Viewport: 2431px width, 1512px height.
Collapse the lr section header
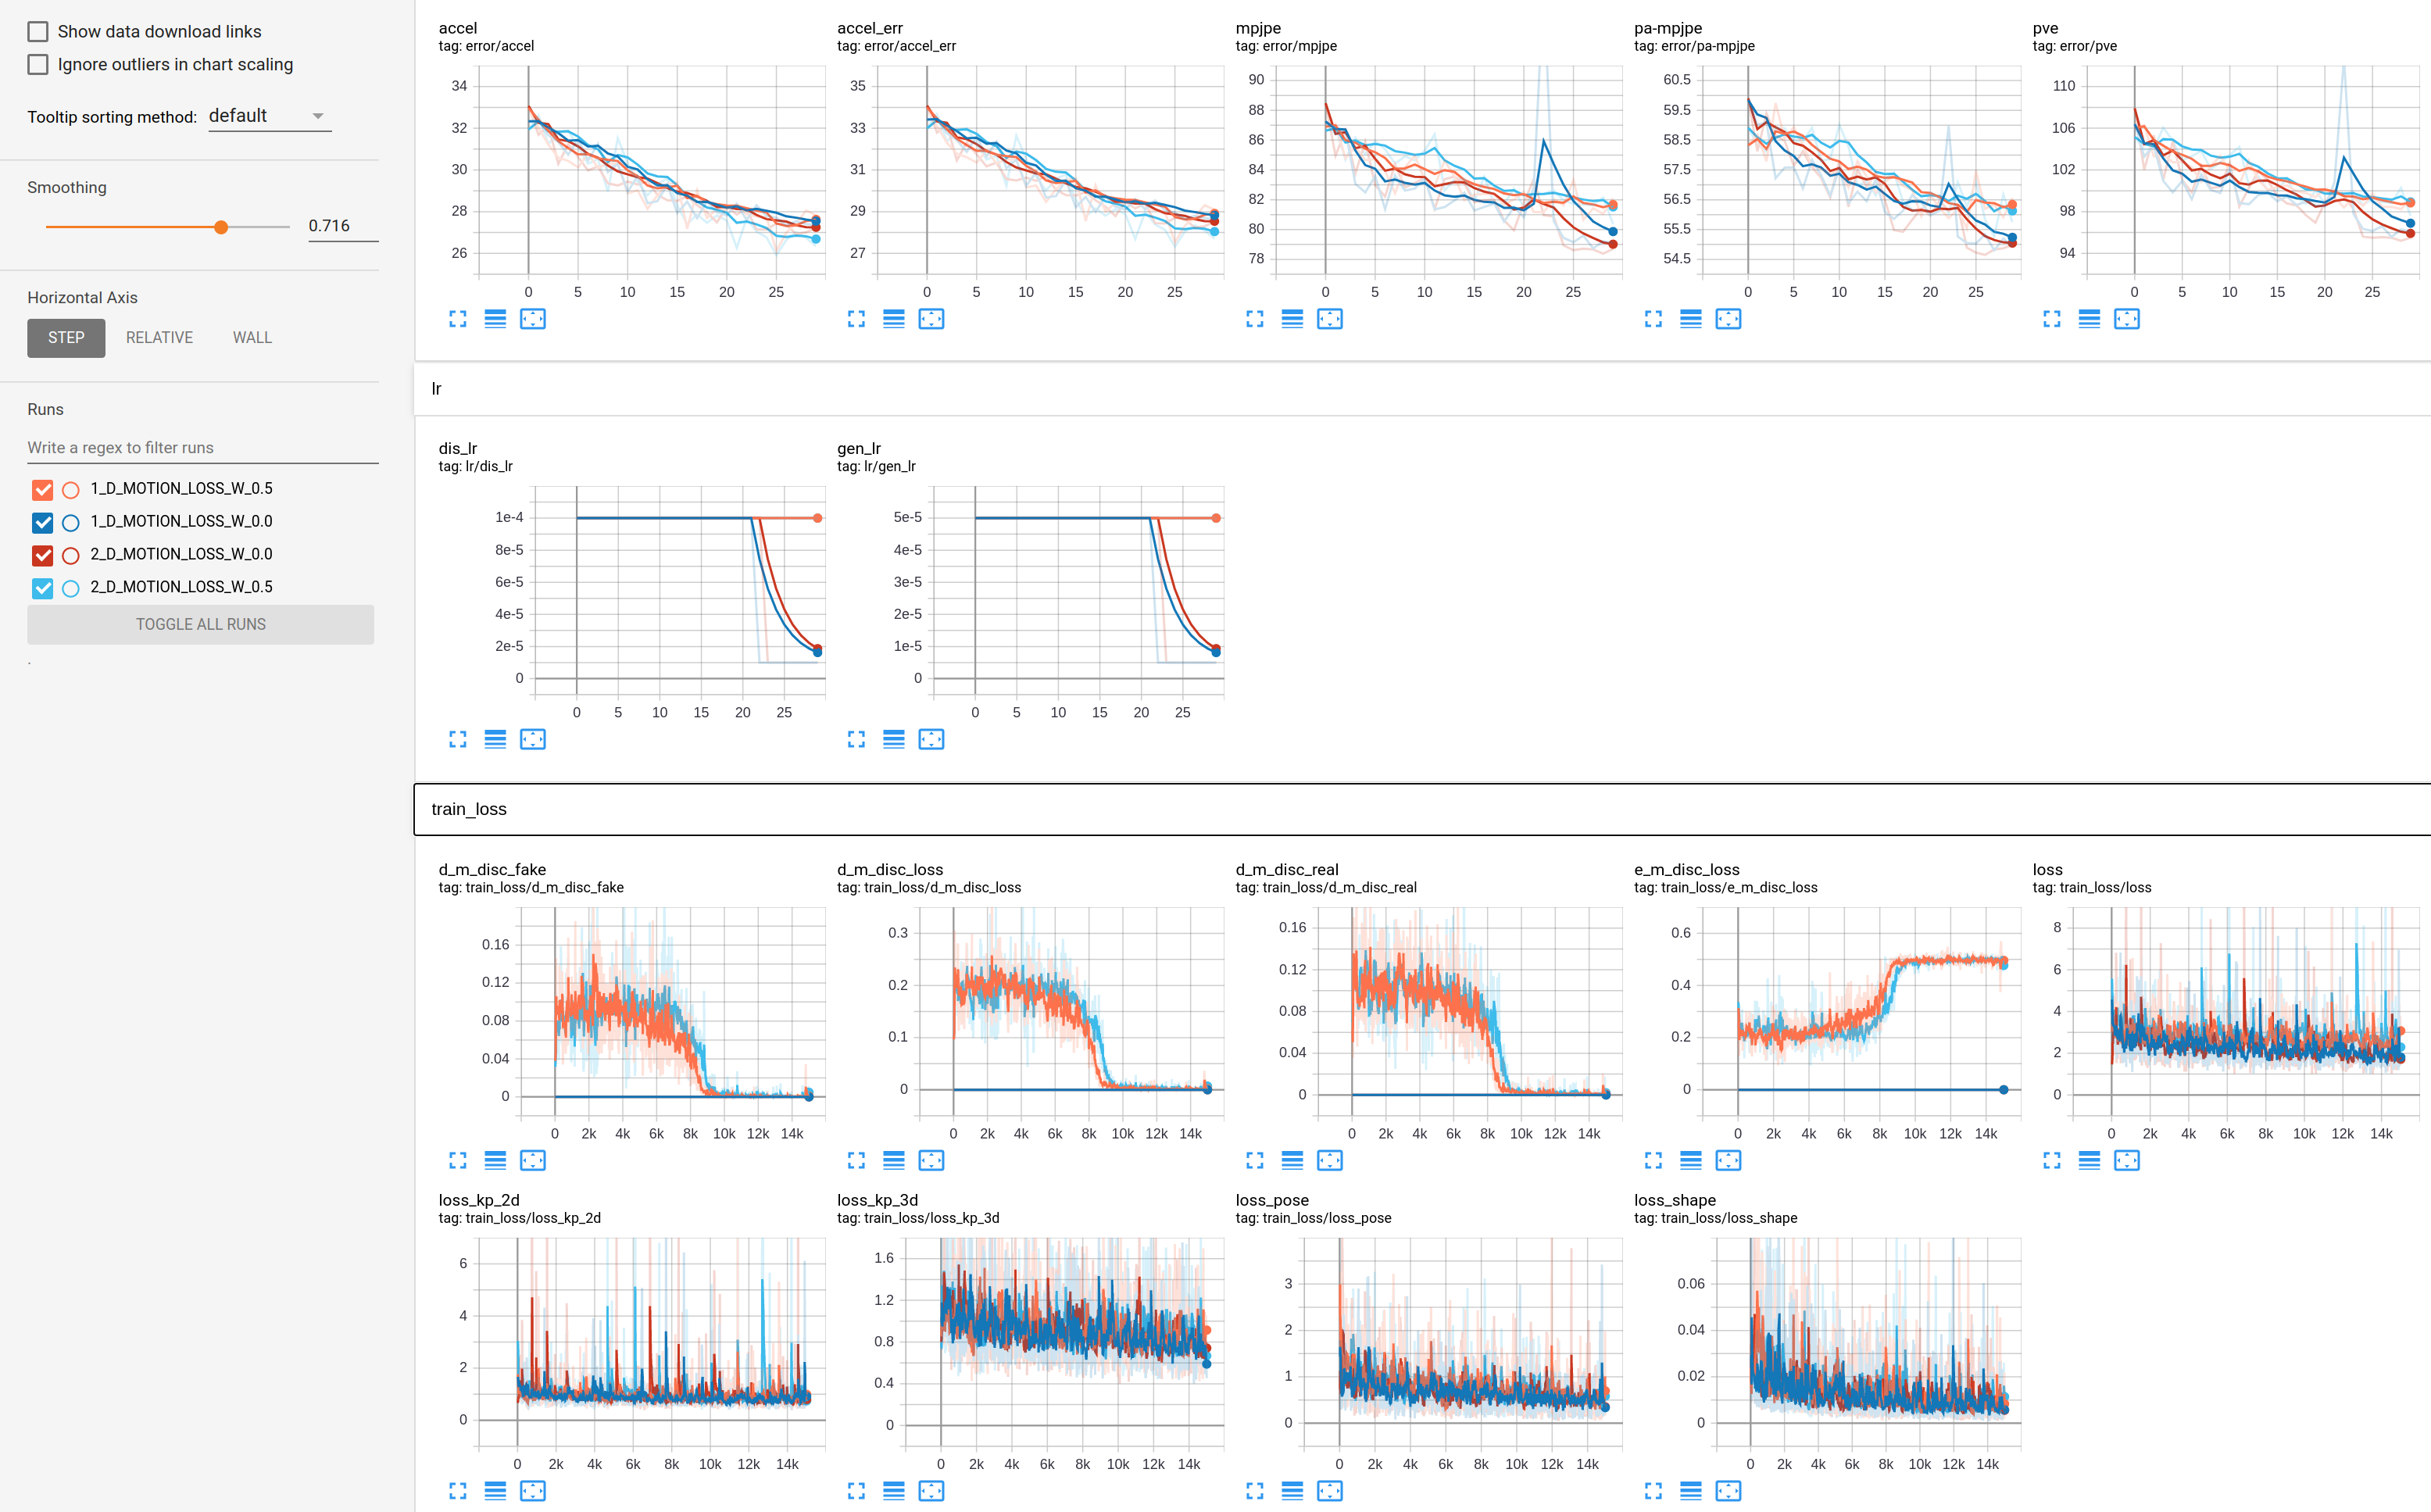pos(436,389)
